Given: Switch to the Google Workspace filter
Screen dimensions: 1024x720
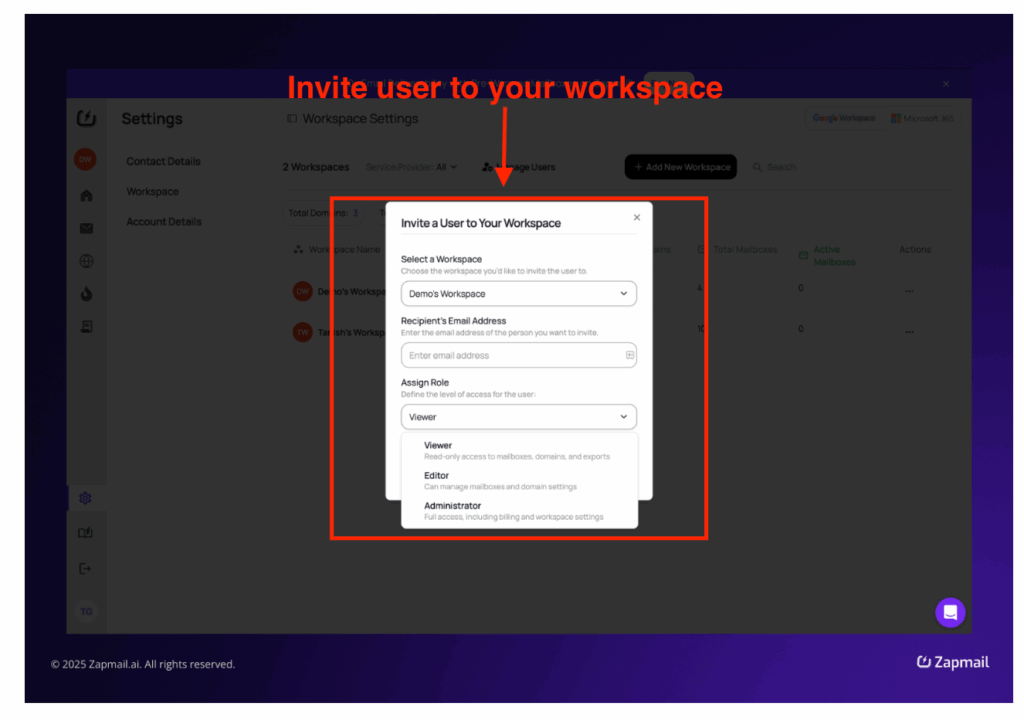Looking at the screenshot, I should coord(843,117).
